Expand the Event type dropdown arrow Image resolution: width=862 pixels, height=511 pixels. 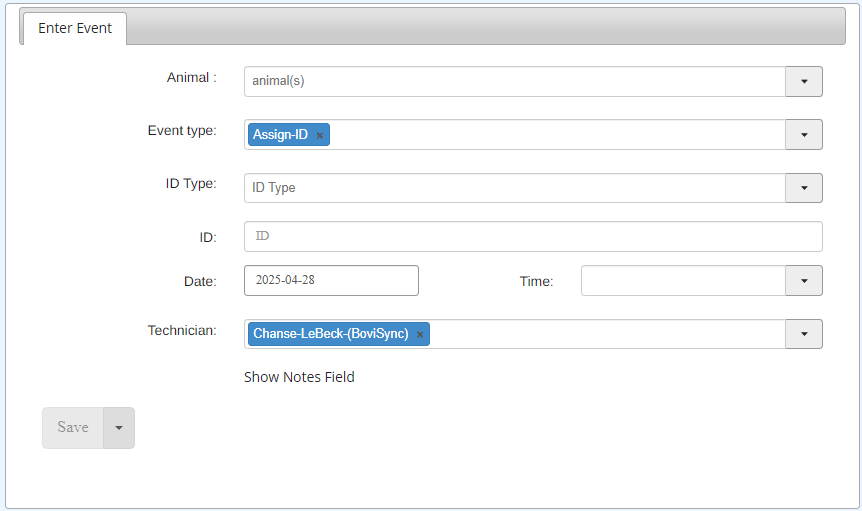tap(804, 135)
